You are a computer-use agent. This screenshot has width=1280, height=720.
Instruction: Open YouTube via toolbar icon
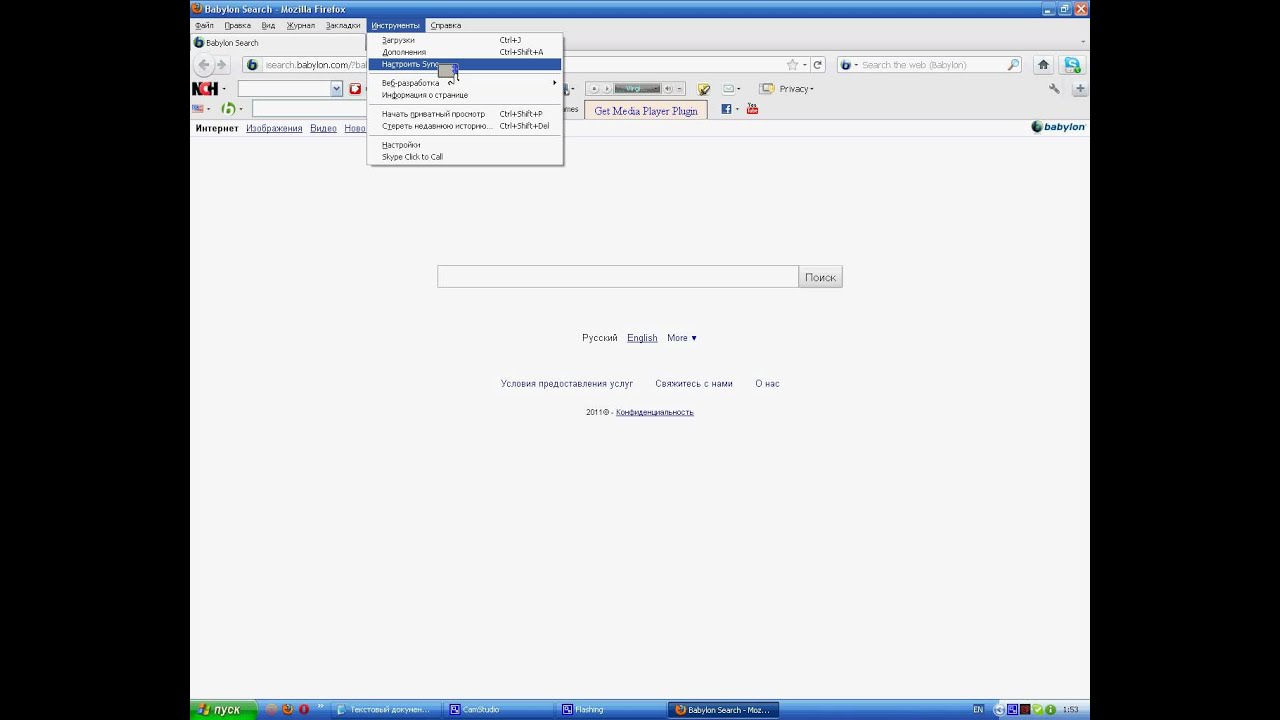[752, 109]
